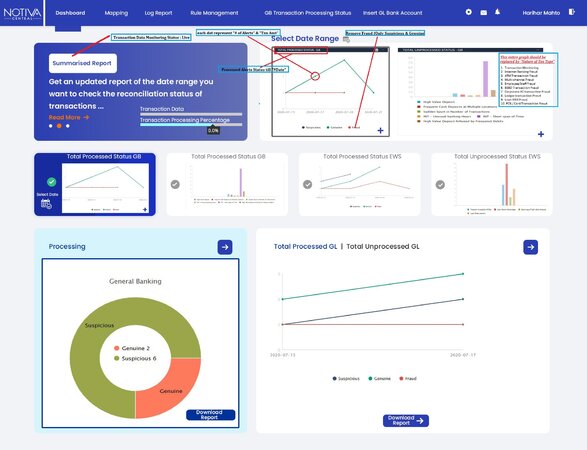Viewport: 587px width, 450px height.
Task: Open the Log Report menu item
Action: point(158,13)
